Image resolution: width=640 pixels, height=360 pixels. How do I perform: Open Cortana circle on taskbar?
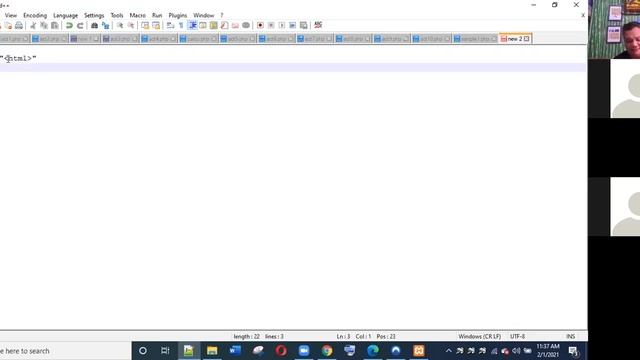(143, 351)
